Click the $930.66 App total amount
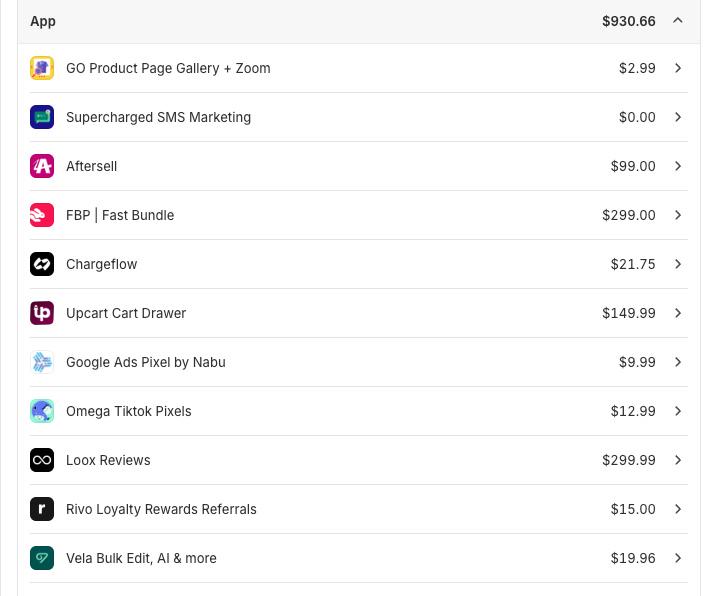Screen dimensions: 717x596 628,21
